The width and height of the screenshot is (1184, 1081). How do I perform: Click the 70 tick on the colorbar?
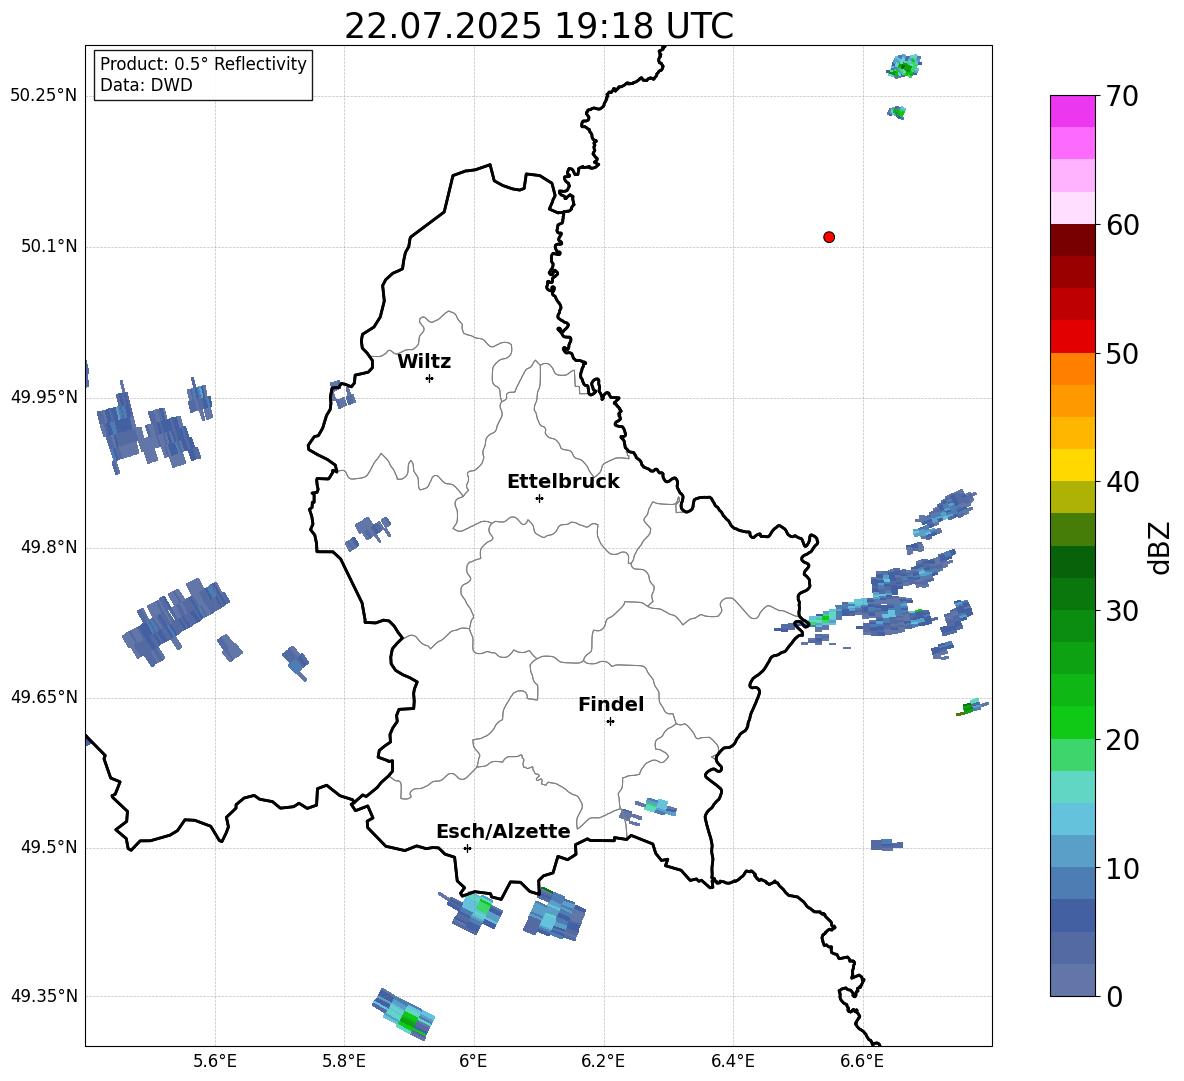pyautogui.click(x=1122, y=97)
